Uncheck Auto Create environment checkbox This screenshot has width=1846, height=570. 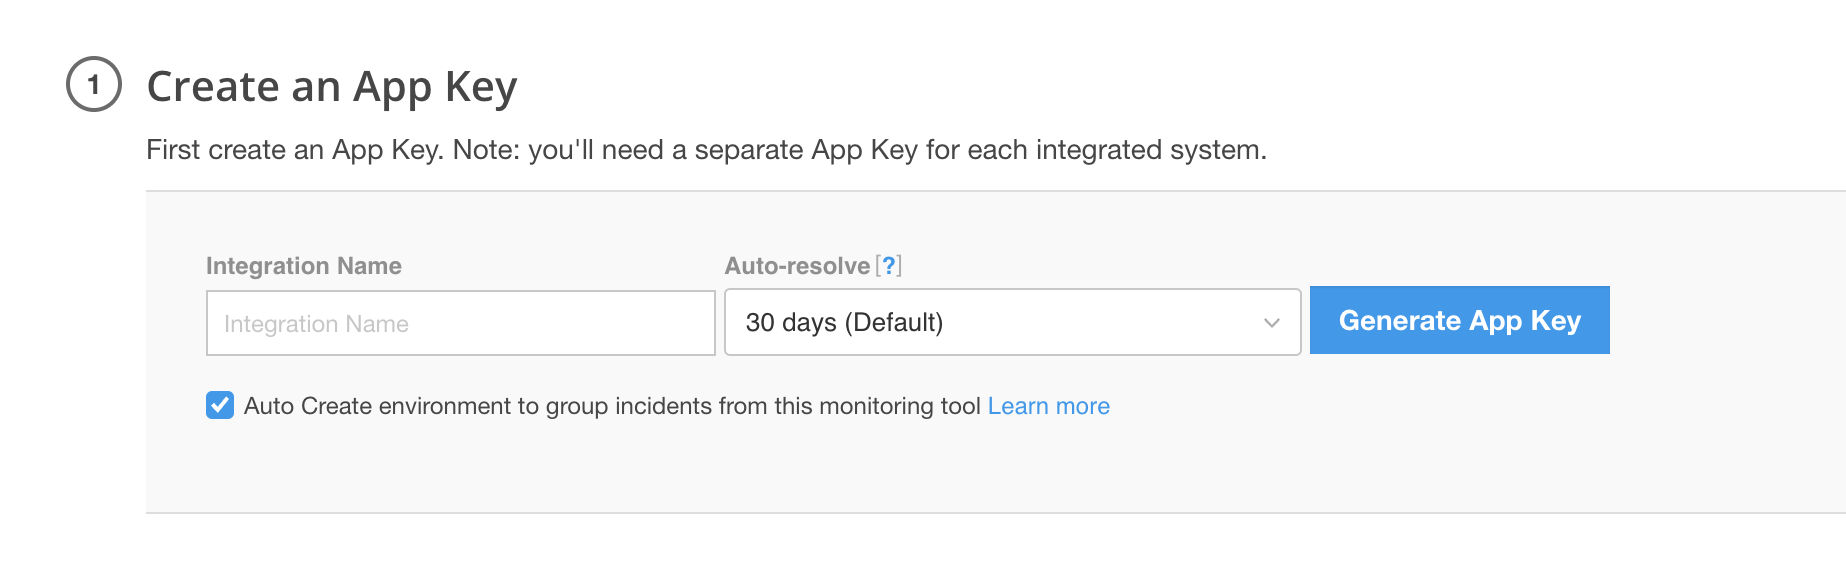pyautogui.click(x=220, y=406)
